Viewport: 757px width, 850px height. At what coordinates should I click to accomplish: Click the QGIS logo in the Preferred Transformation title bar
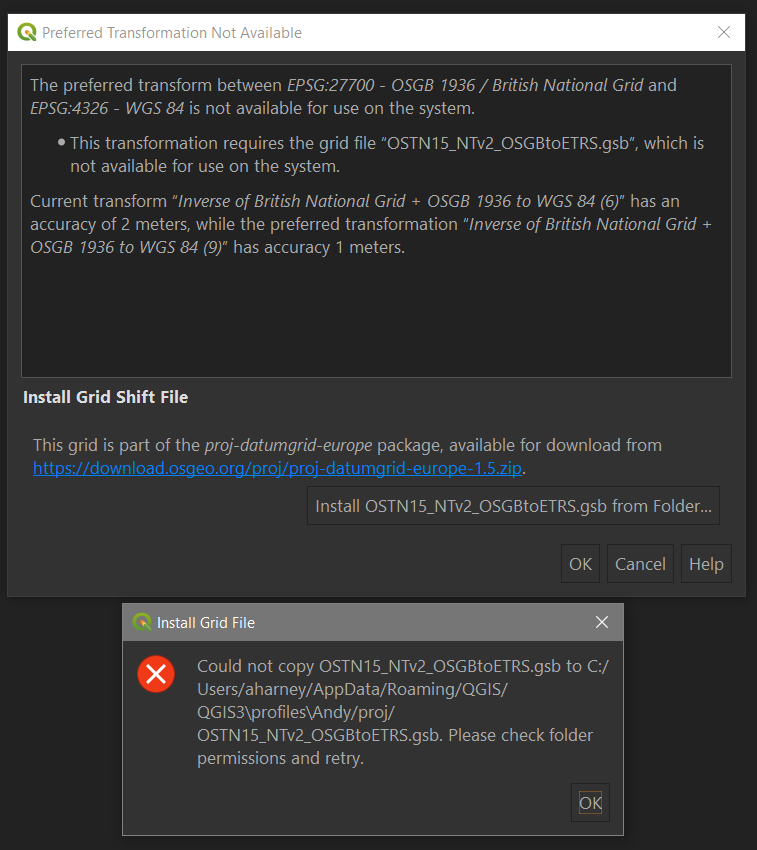(x=27, y=33)
